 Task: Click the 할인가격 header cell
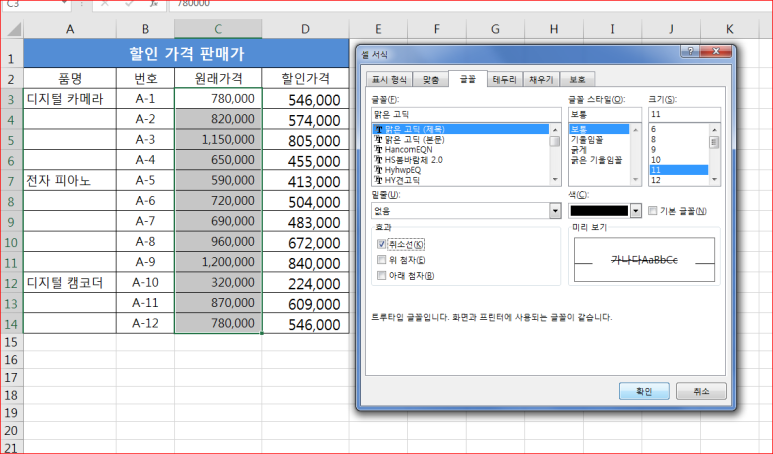305,78
